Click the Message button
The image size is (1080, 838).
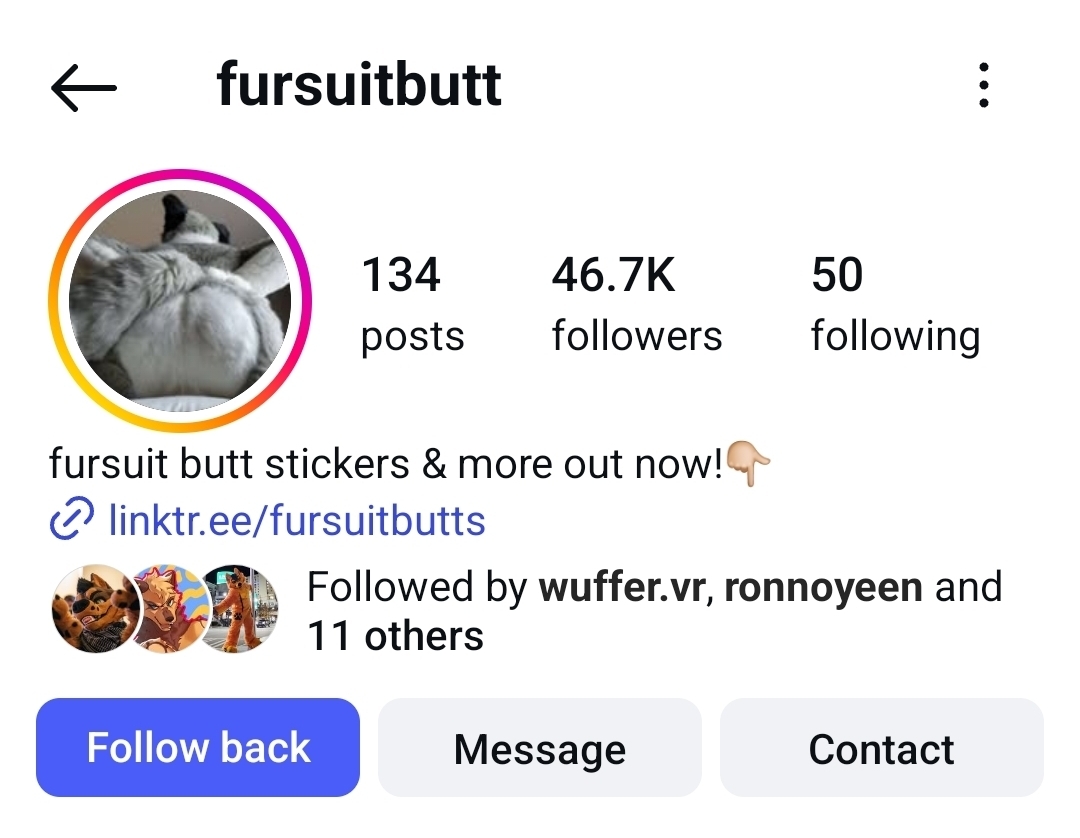click(539, 747)
